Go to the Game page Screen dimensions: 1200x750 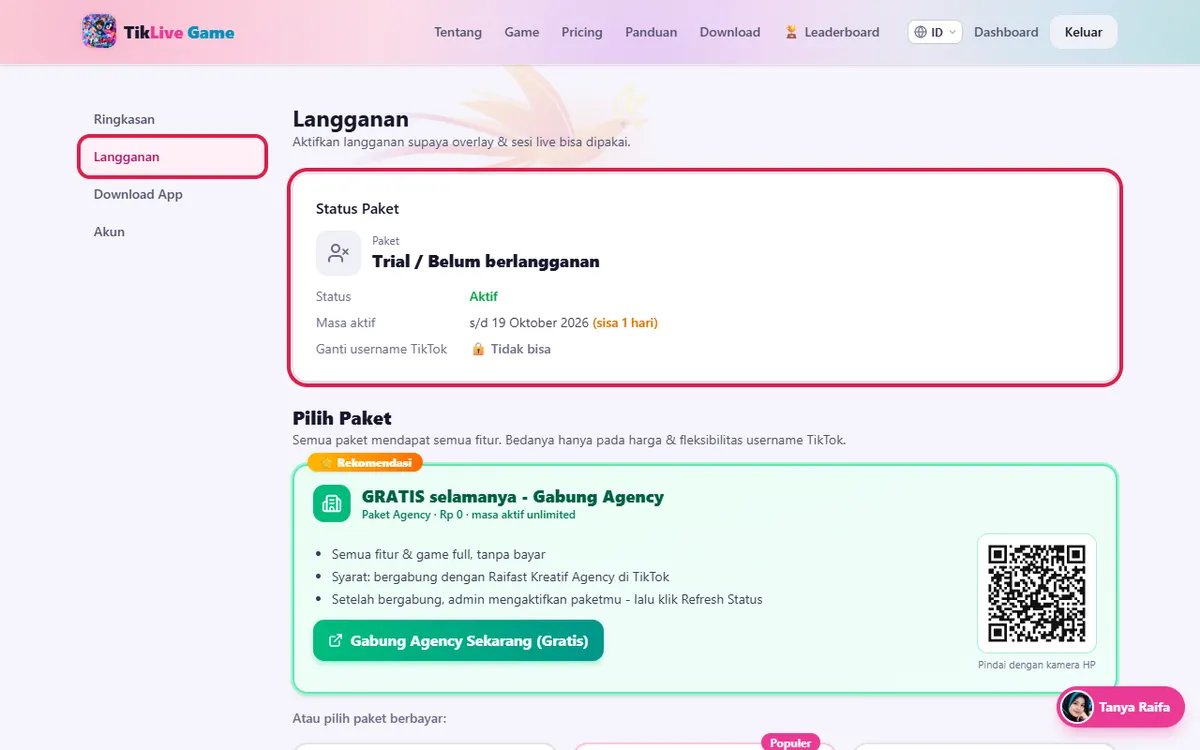pos(522,32)
